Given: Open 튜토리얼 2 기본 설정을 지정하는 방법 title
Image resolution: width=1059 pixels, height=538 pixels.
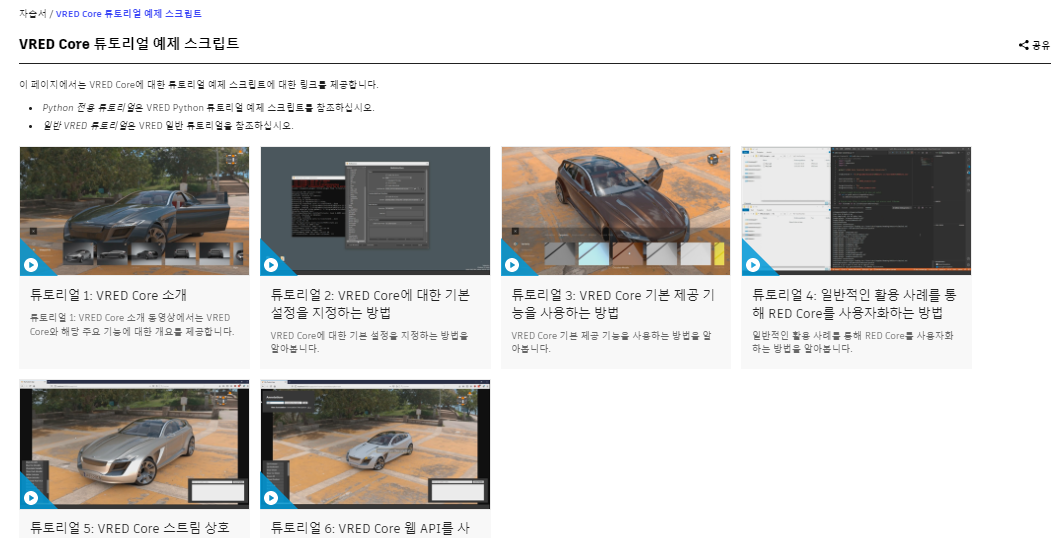Looking at the screenshot, I should (370, 304).
